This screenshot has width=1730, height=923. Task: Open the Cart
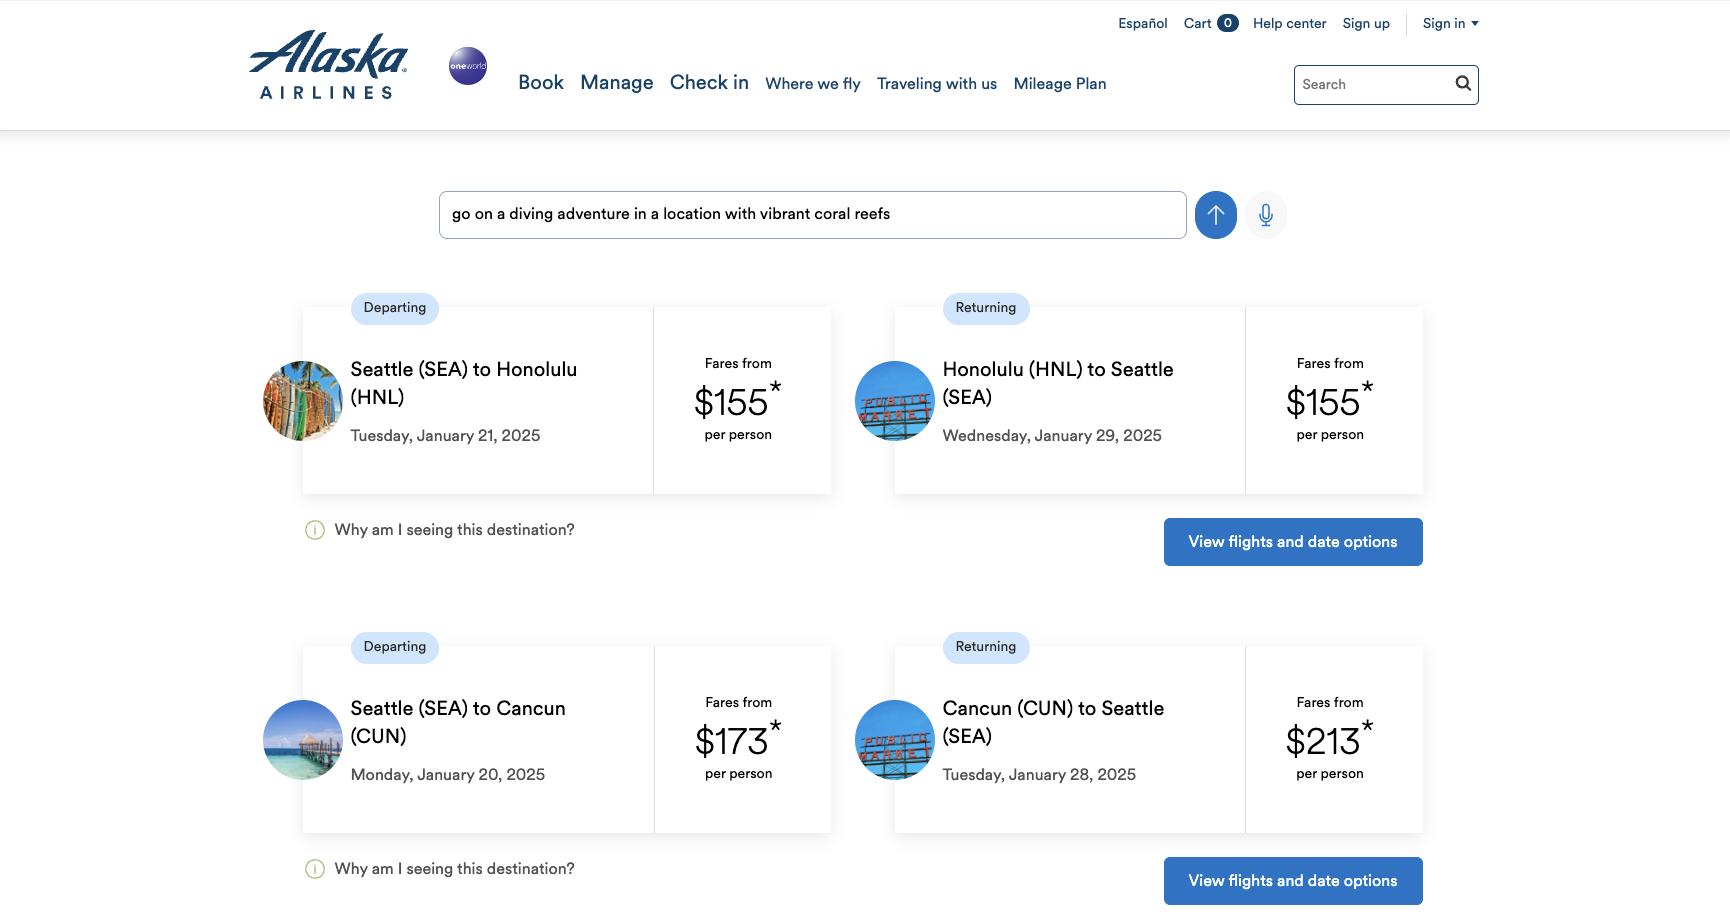1211,23
